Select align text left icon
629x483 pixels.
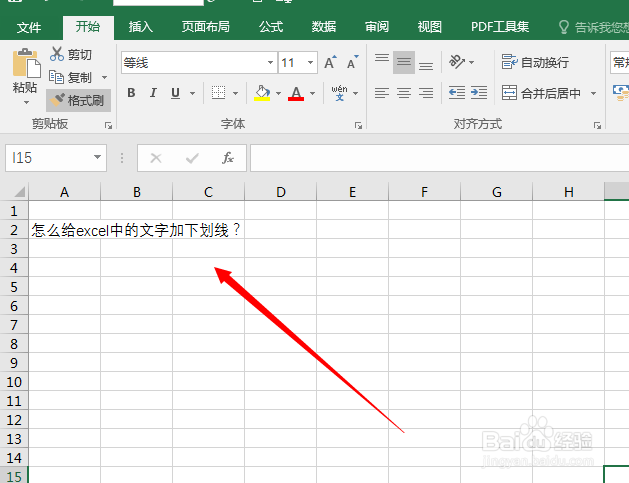pyautogui.click(x=381, y=93)
